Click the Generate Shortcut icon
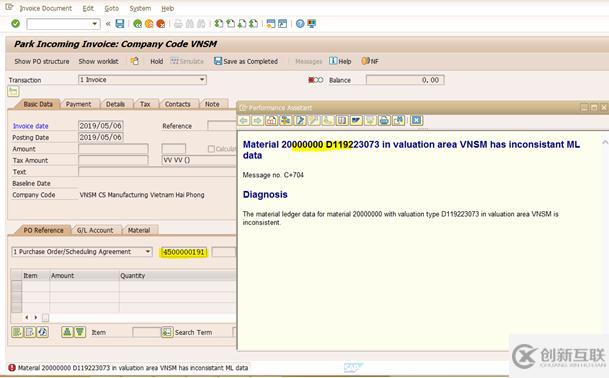Viewport: 609px width, 378px height. 282,24
